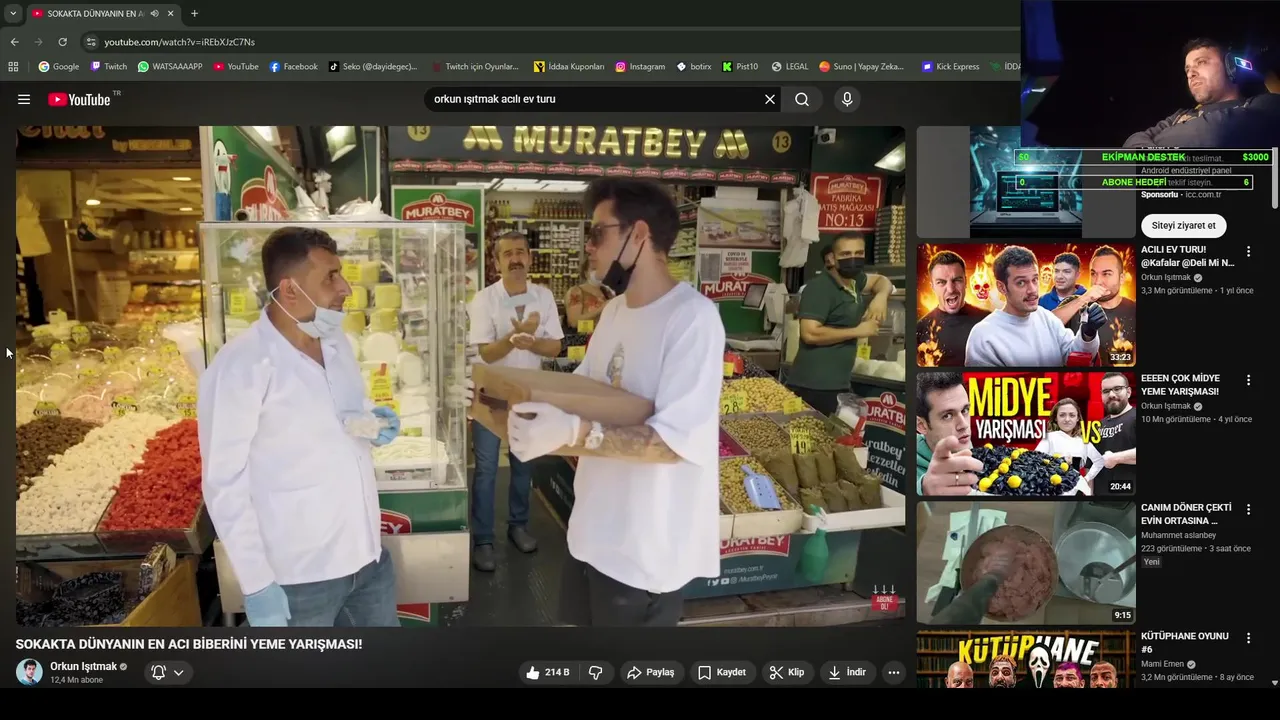Click the video title SOKAKTA DÜNYANIN EN ACI

coord(189,644)
